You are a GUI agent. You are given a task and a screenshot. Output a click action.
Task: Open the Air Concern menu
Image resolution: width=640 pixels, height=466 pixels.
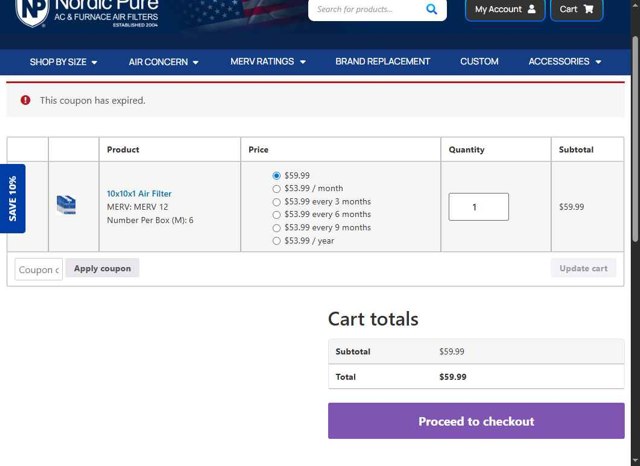(163, 62)
